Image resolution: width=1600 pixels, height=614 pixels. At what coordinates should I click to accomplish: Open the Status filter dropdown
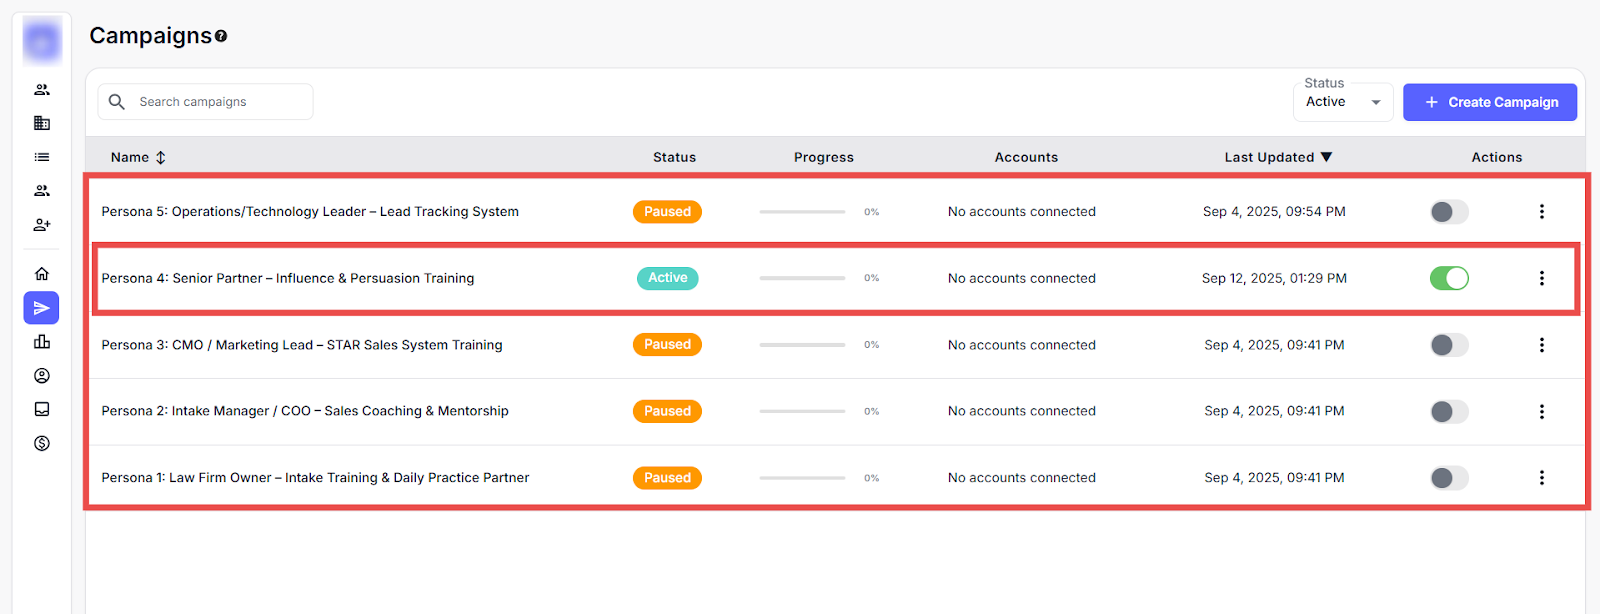[x=1342, y=102]
